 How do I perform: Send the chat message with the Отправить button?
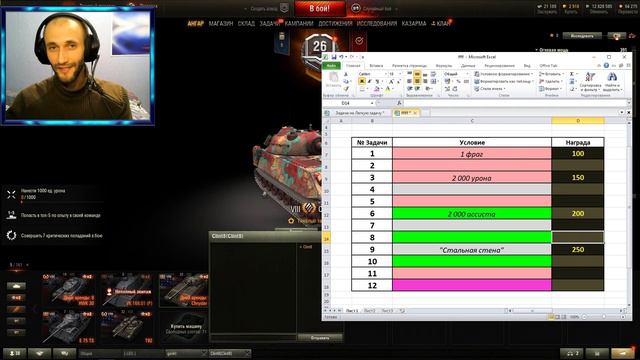[x=320, y=338]
